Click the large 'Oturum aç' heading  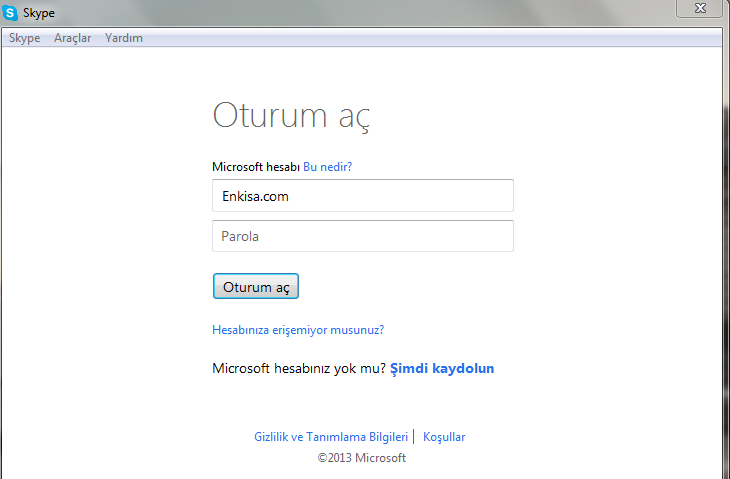coord(291,116)
